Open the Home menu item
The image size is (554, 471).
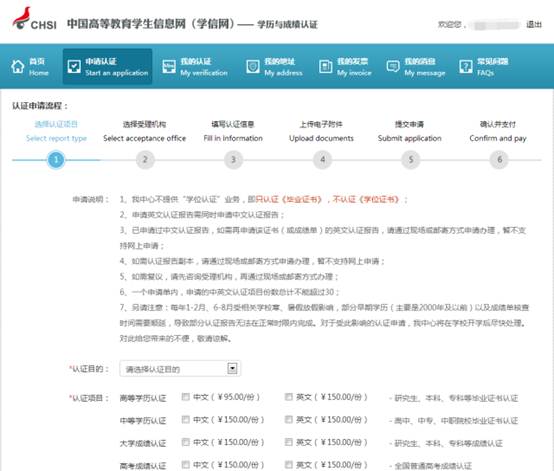(30, 67)
